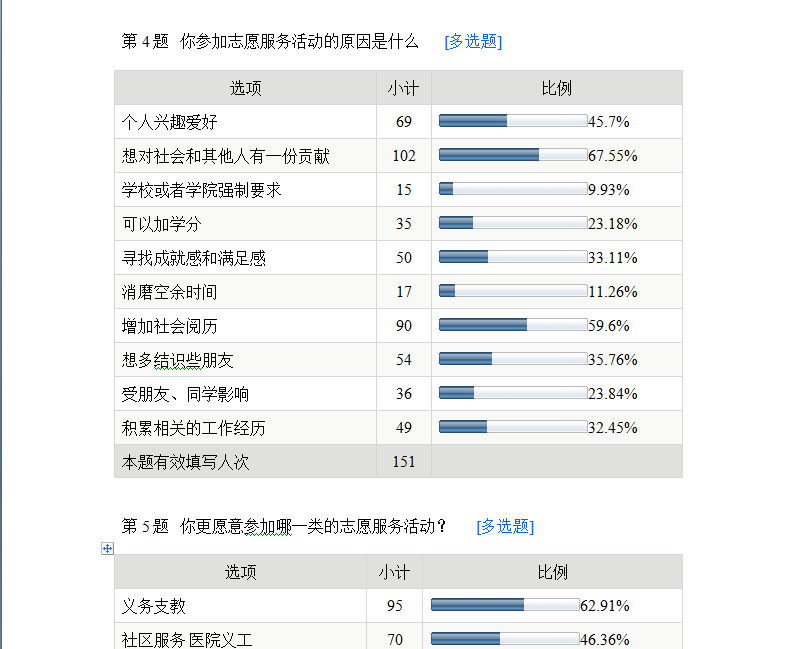Click the progress bar for 个人兴趣爱好
The width and height of the screenshot is (792, 649).
point(513,122)
